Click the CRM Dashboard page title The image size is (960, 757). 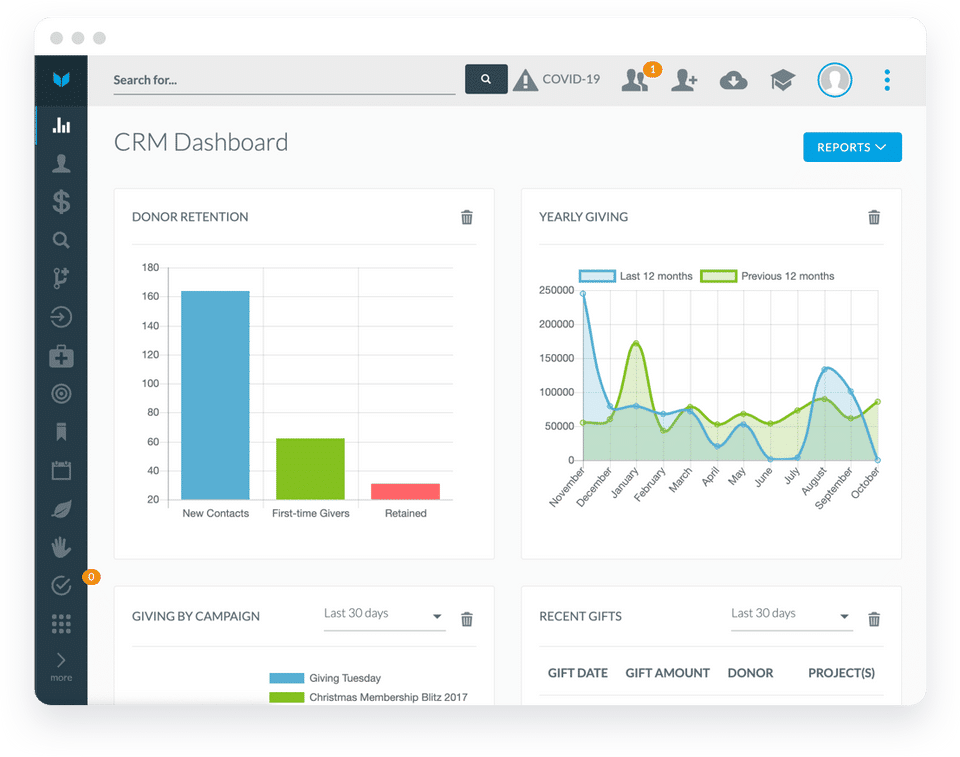201,142
